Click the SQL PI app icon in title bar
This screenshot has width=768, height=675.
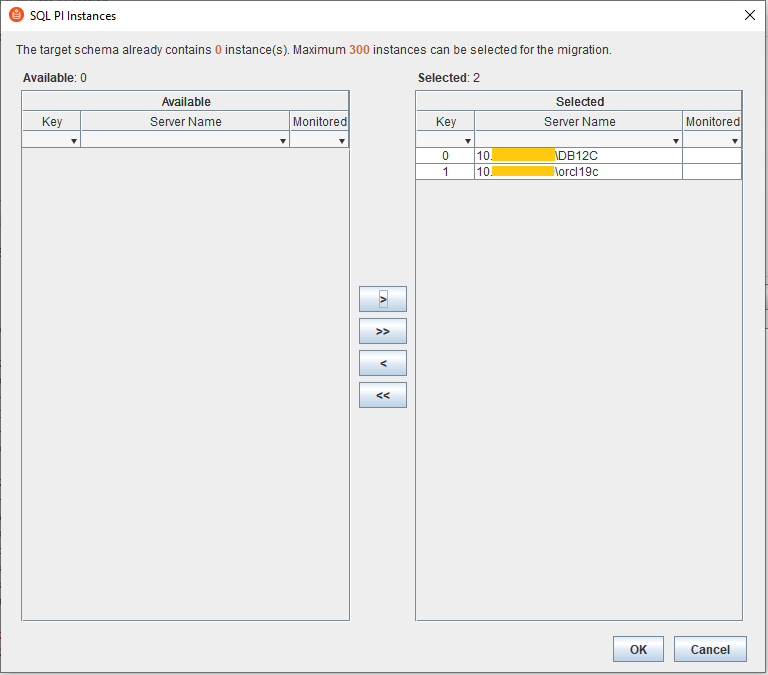pyautogui.click(x=16, y=15)
